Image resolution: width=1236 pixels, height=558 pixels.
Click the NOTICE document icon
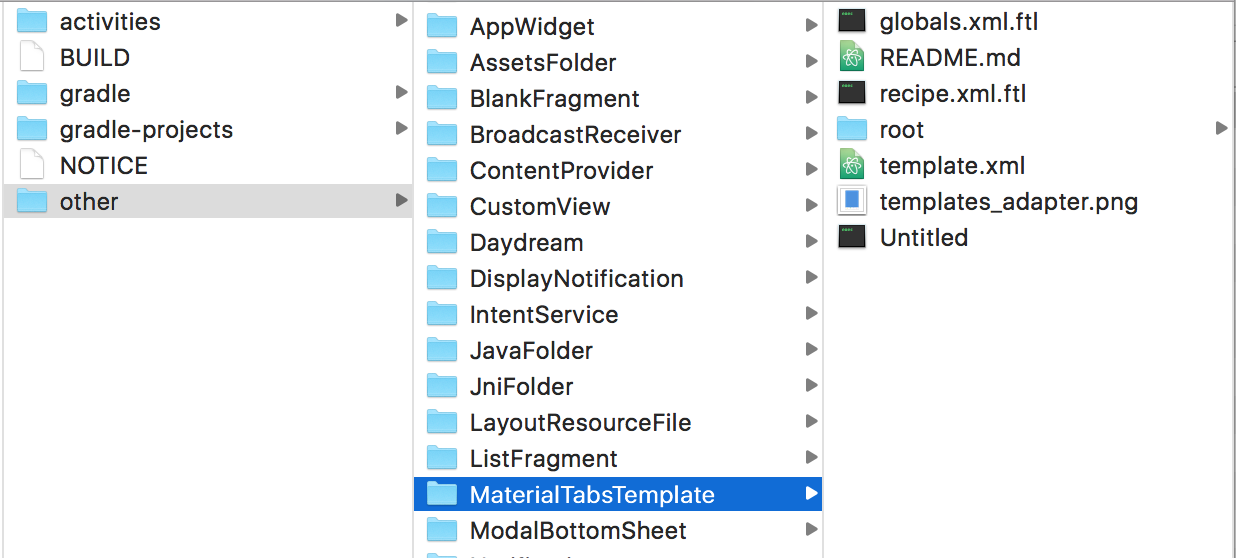pos(33,165)
